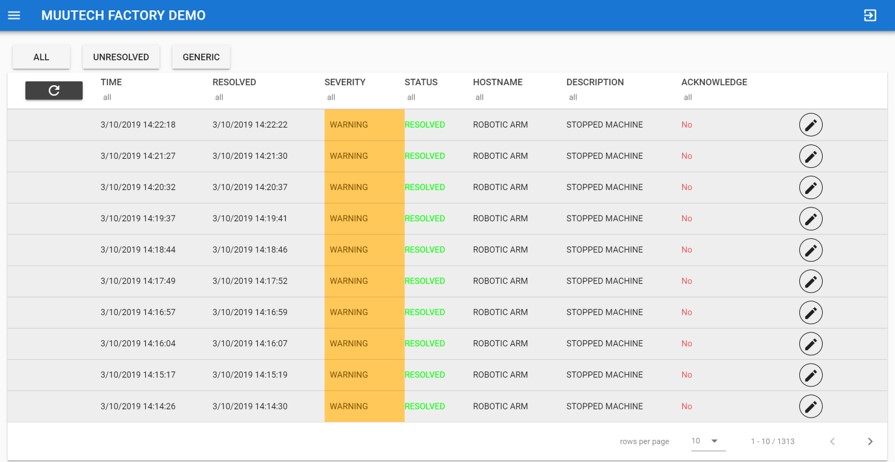Sort by the HOSTNAME column header
Viewport: 895px width, 462px height.
pos(498,82)
